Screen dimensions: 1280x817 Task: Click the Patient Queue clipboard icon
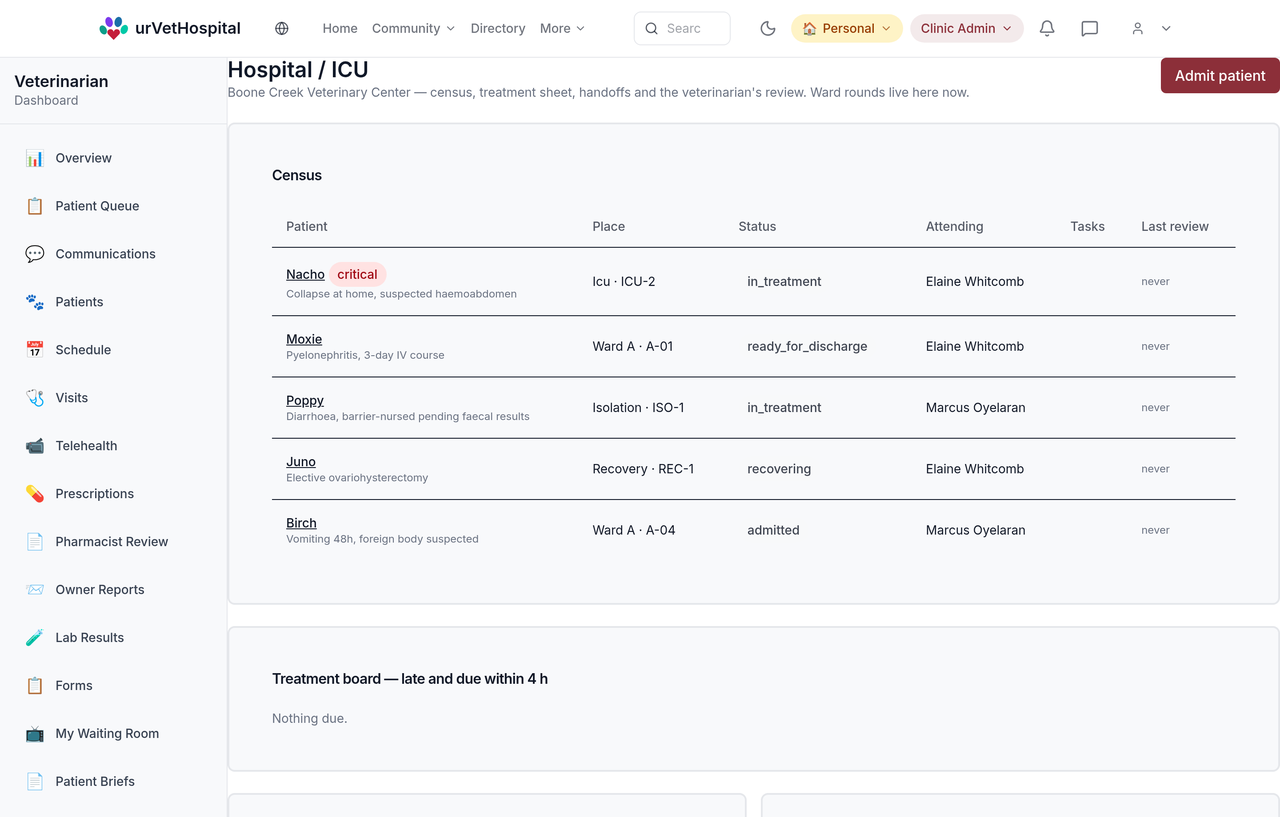point(35,206)
